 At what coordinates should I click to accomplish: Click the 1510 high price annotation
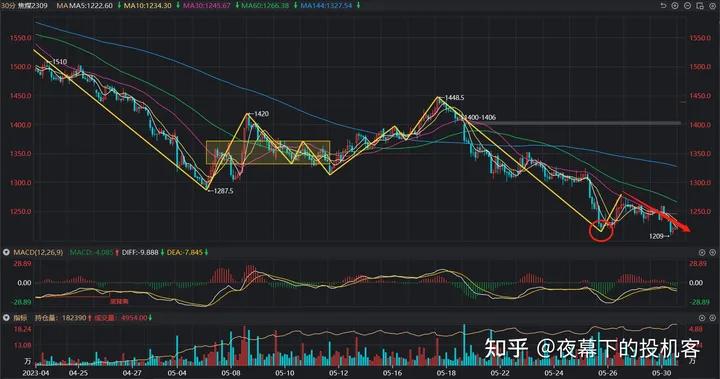point(59,62)
